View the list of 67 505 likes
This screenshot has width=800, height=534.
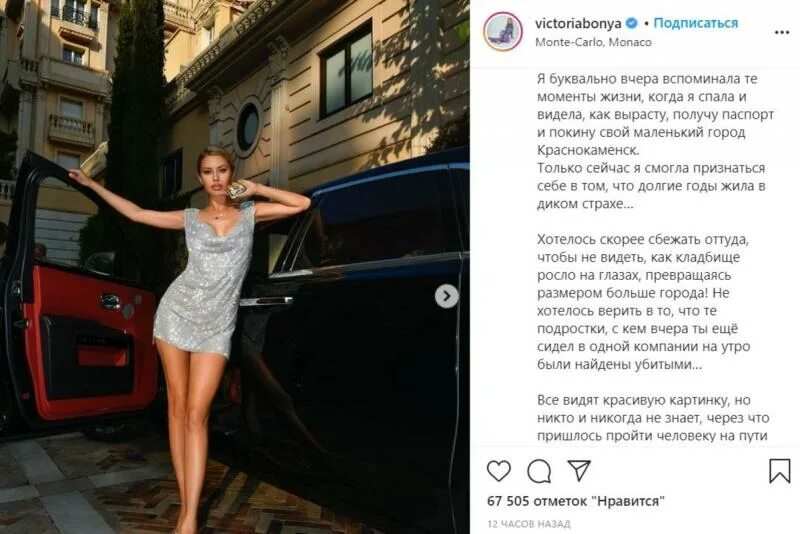pyautogui.click(x=576, y=501)
